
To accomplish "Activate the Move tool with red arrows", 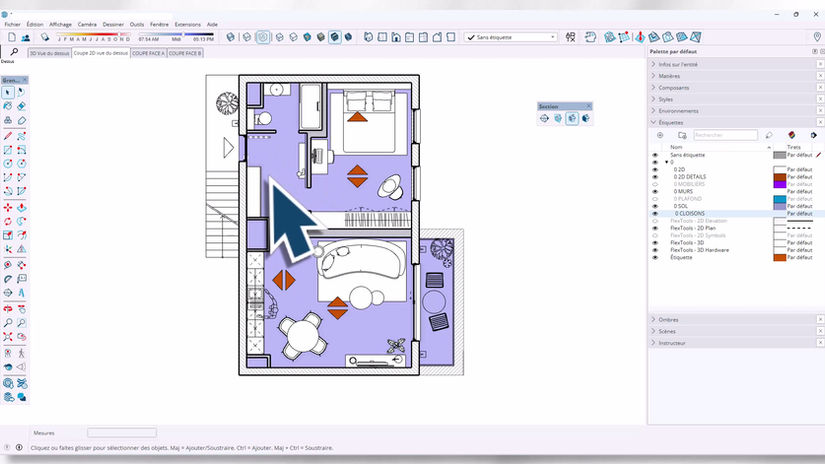I will coord(8,208).
